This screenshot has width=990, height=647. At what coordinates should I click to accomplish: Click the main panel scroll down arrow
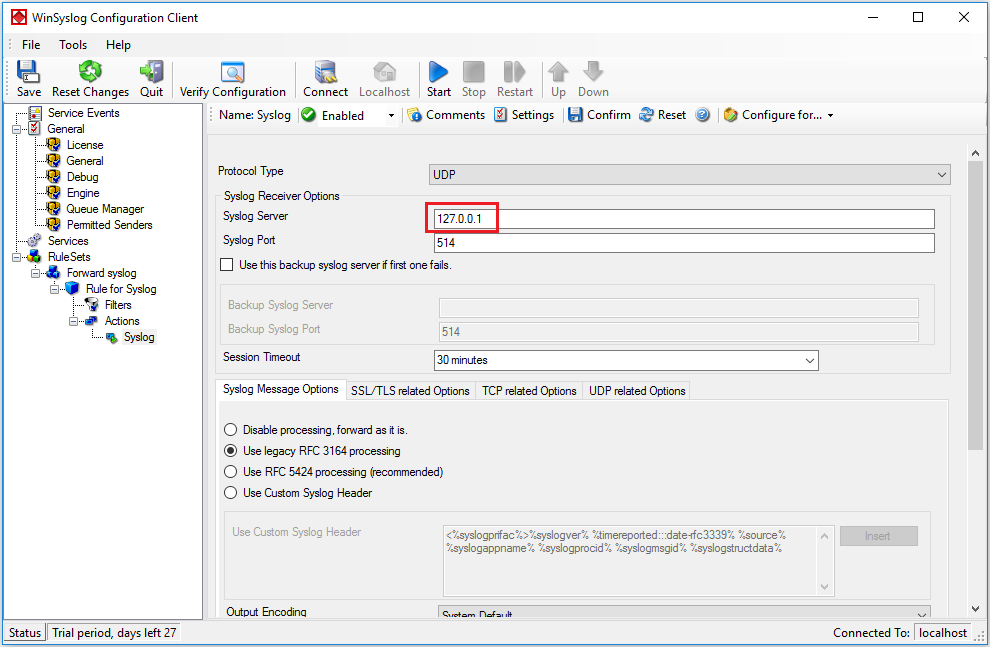point(975,609)
